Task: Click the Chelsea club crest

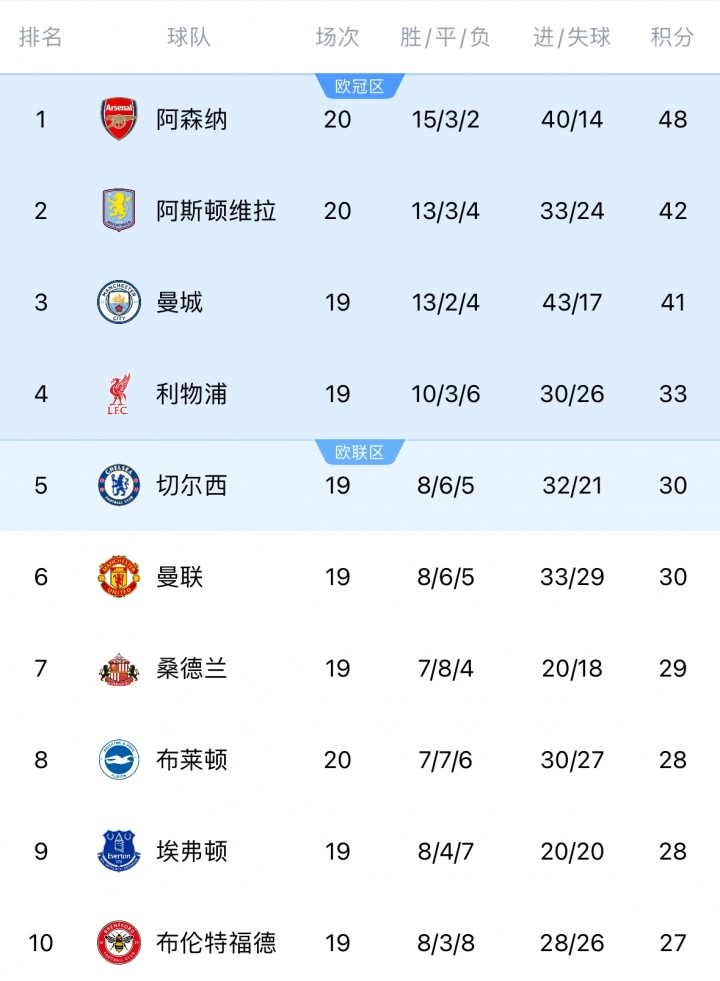Action: 119,485
